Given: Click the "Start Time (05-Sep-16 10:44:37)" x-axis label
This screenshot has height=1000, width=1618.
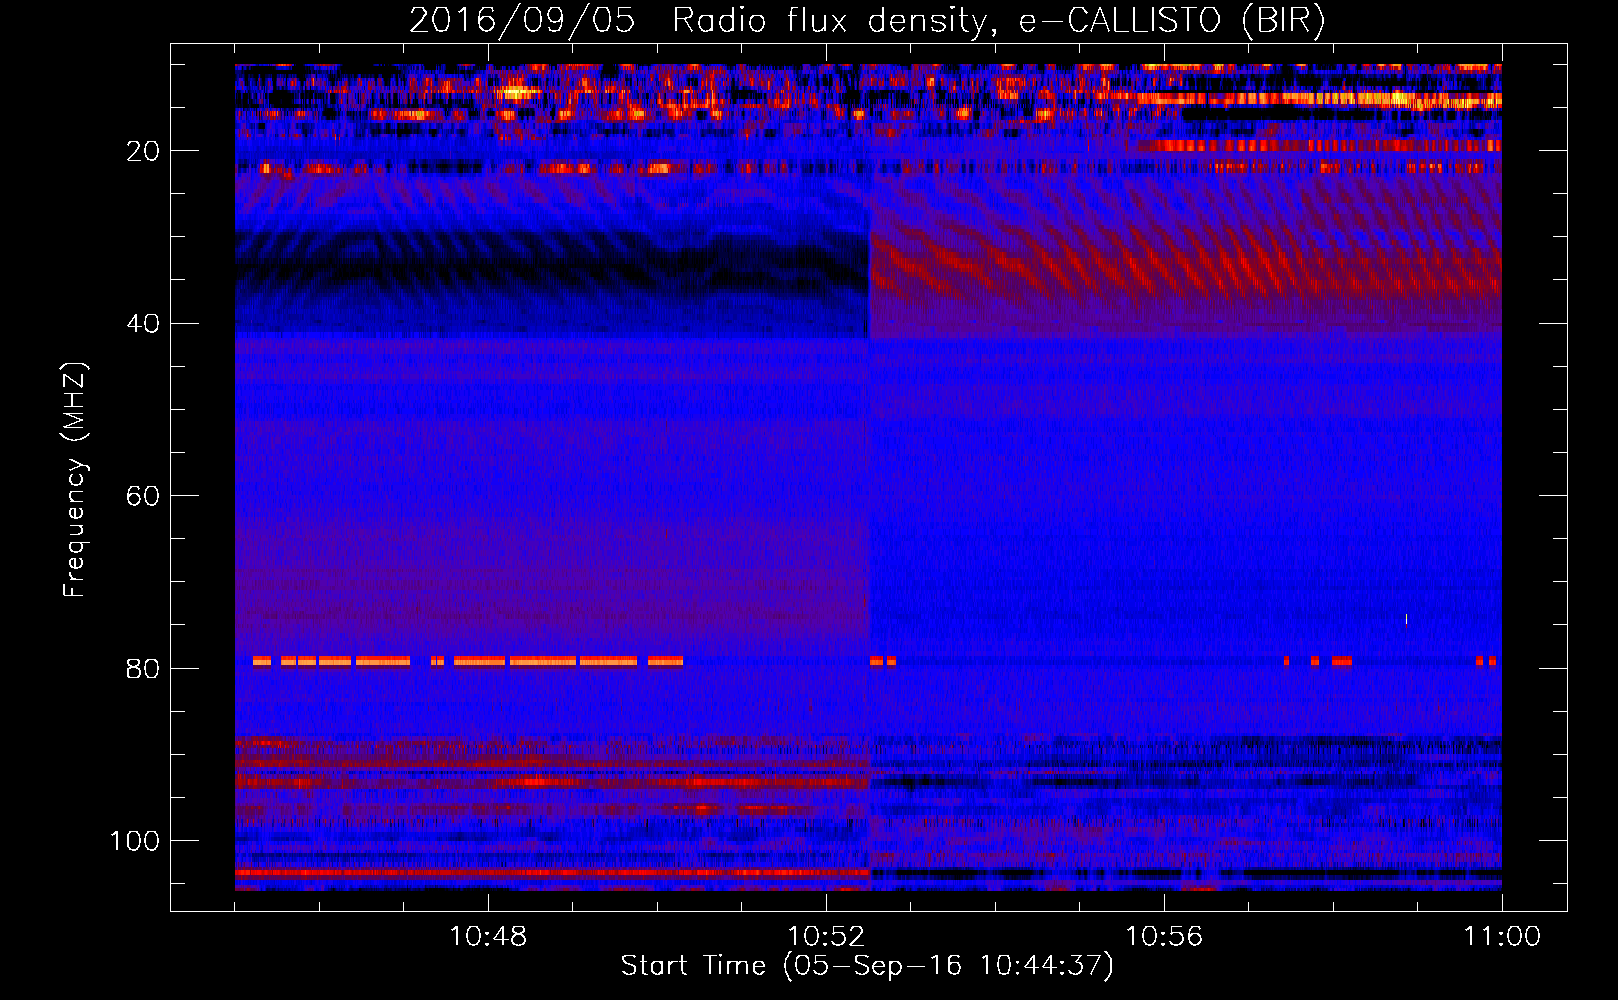Looking at the screenshot, I should tap(867, 966).
